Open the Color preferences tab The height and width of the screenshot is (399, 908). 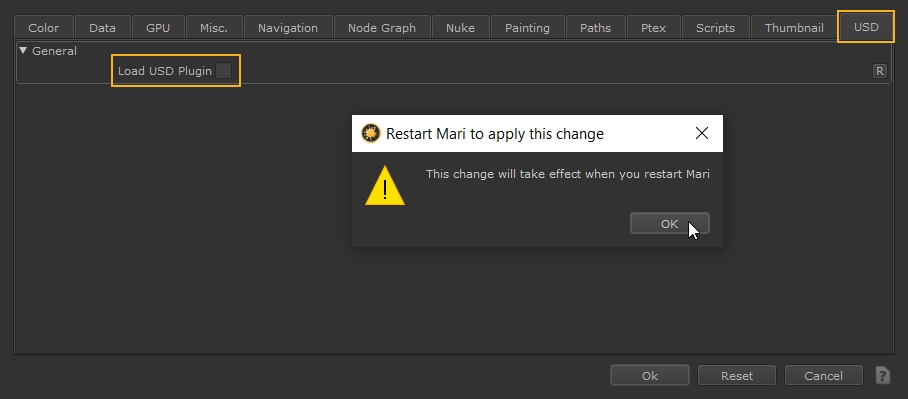(x=44, y=28)
